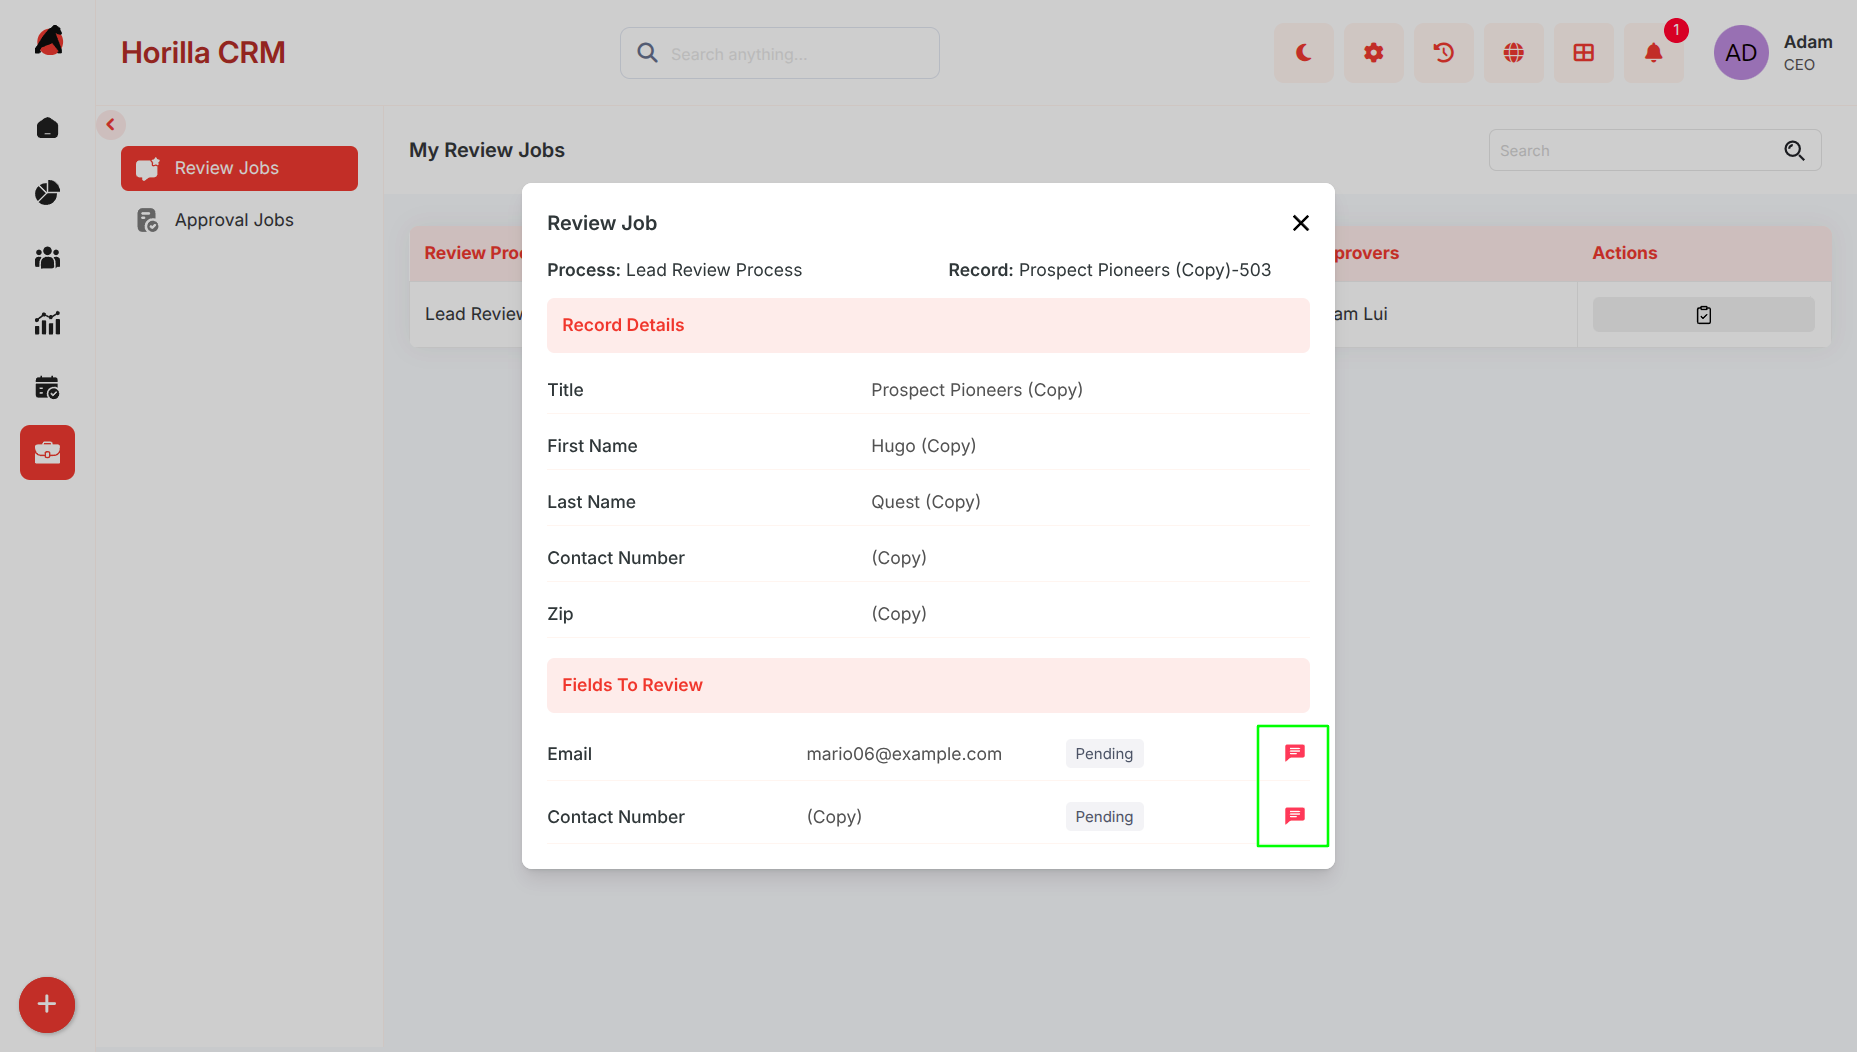
Task: Select Approval Jobs menu item
Action: tap(239, 220)
